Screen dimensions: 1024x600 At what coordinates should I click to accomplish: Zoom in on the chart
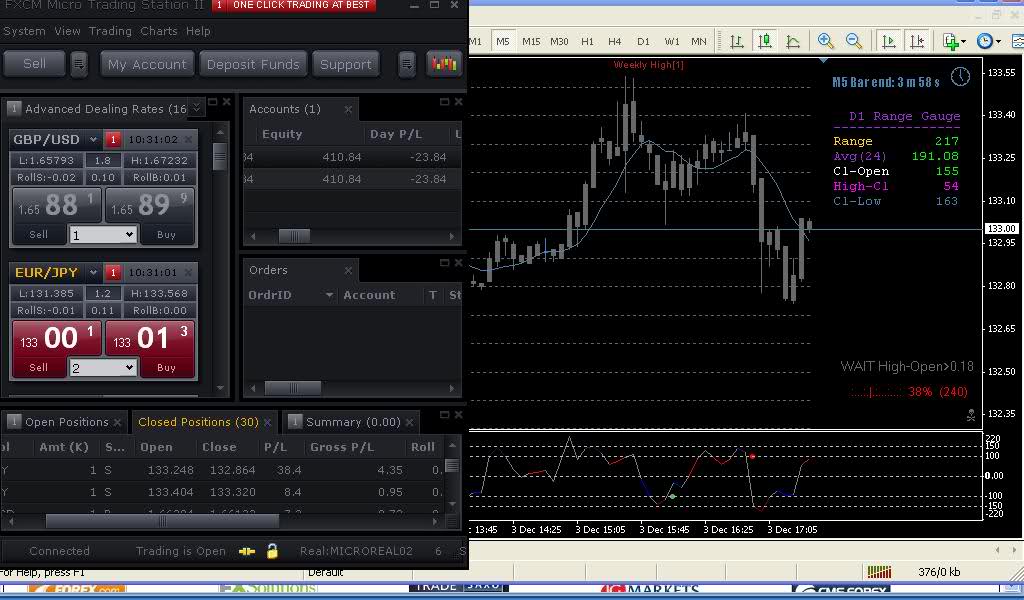point(826,41)
